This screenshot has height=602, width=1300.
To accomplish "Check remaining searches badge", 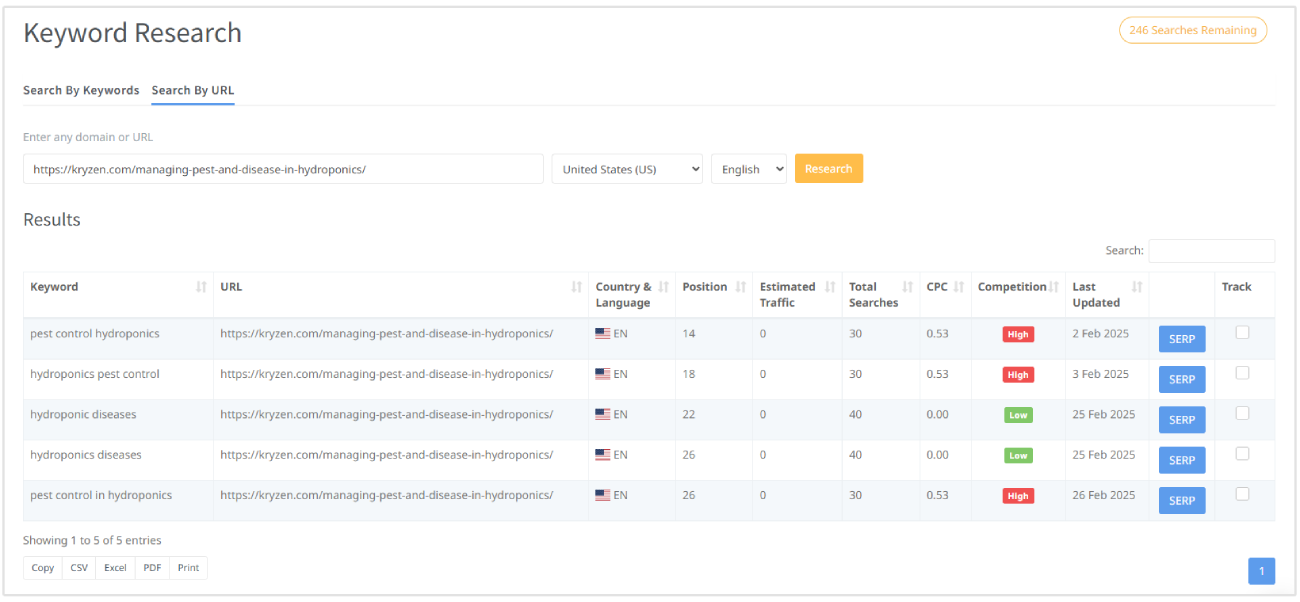I will coord(1192,30).
